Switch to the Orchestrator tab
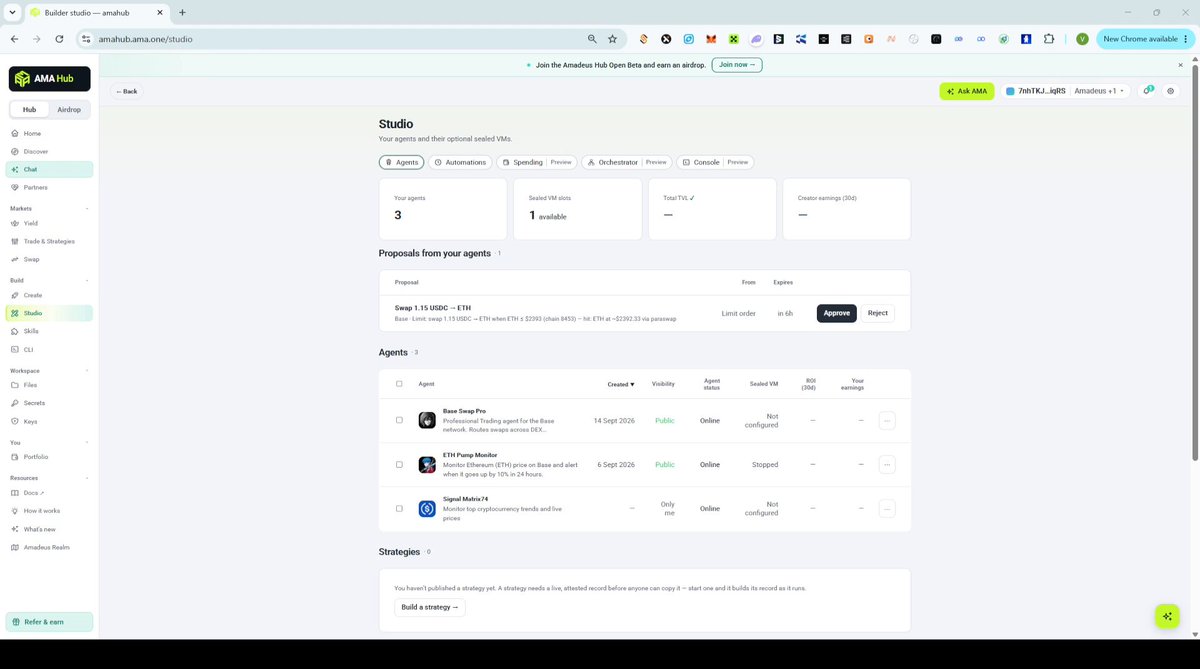This screenshot has width=1200, height=669. point(626,162)
